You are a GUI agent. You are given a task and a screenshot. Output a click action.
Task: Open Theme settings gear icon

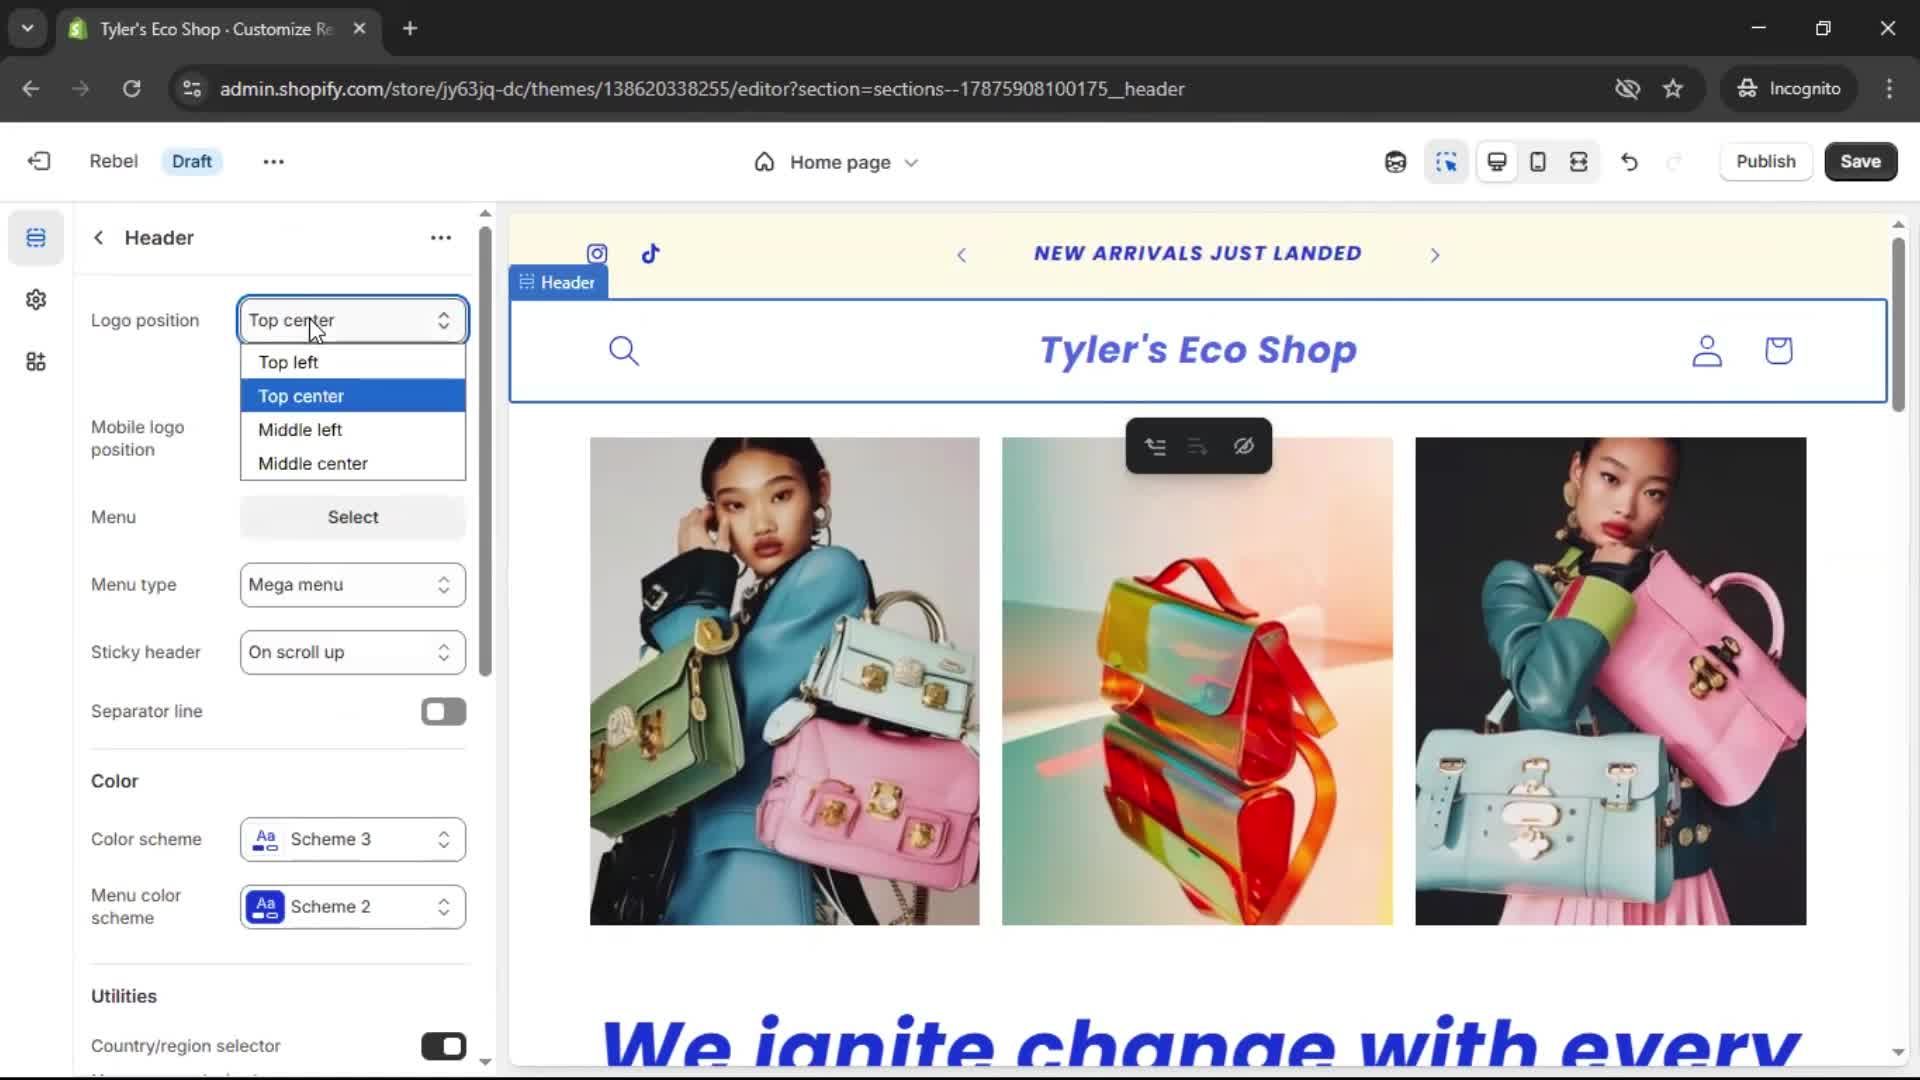36,300
